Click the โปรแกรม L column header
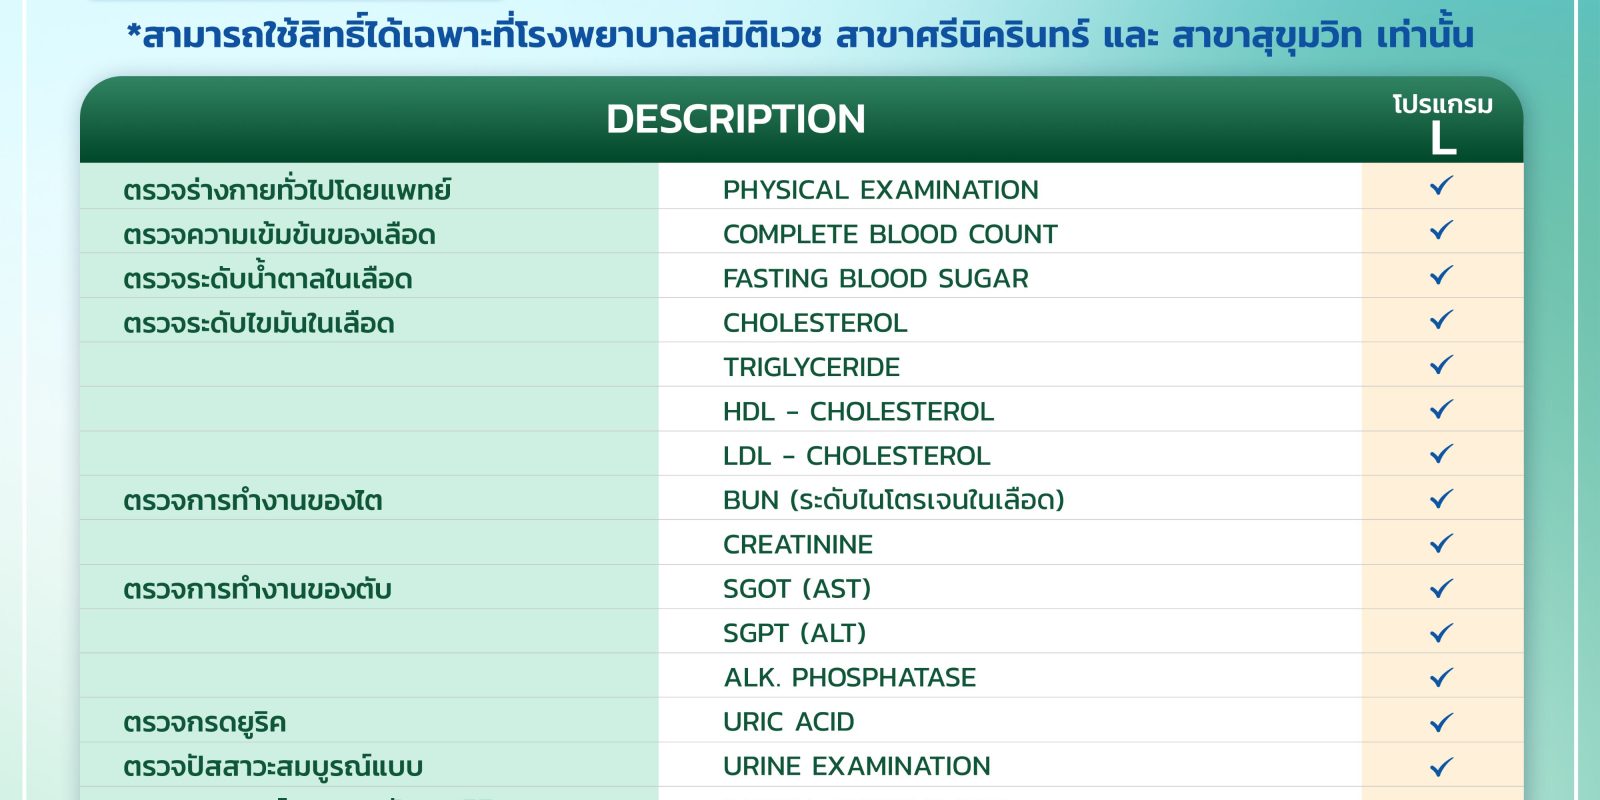Screen dimensions: 1600x800 (1442, 125)
